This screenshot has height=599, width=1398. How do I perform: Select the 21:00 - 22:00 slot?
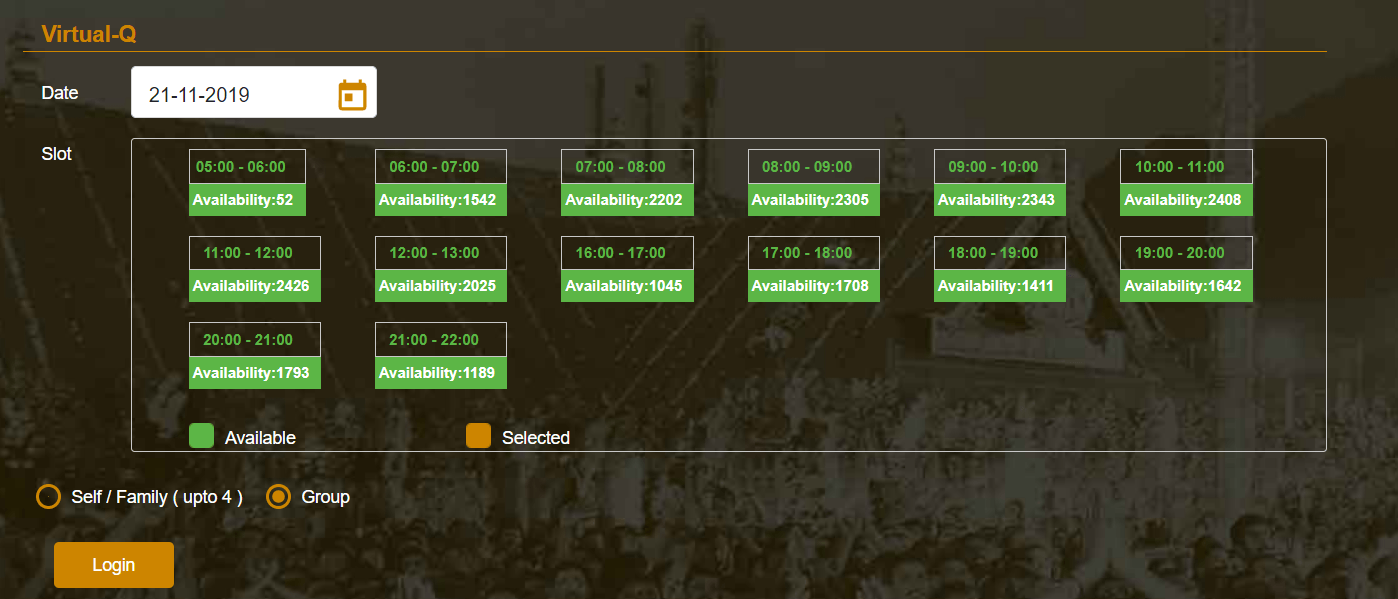coord(441,340)
